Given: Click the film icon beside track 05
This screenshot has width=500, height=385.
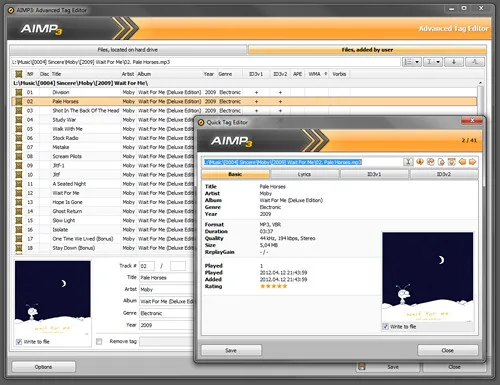Looking at the screenshot, I should (x=19, y=129).
